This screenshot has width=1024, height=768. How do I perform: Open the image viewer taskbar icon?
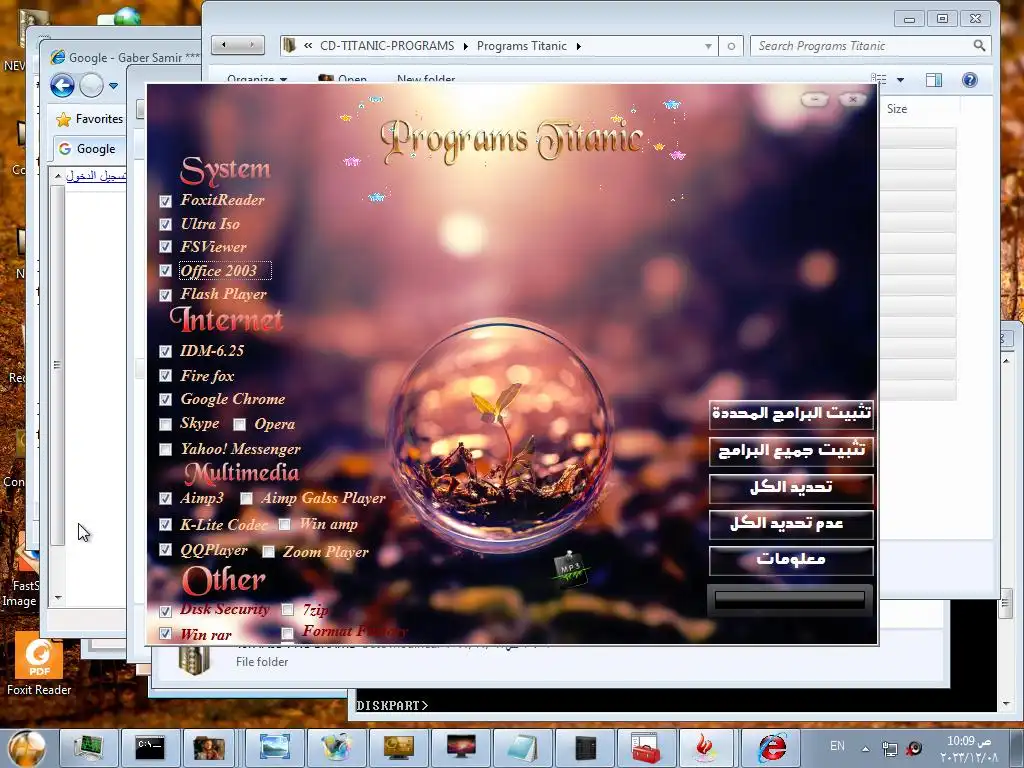274,748
